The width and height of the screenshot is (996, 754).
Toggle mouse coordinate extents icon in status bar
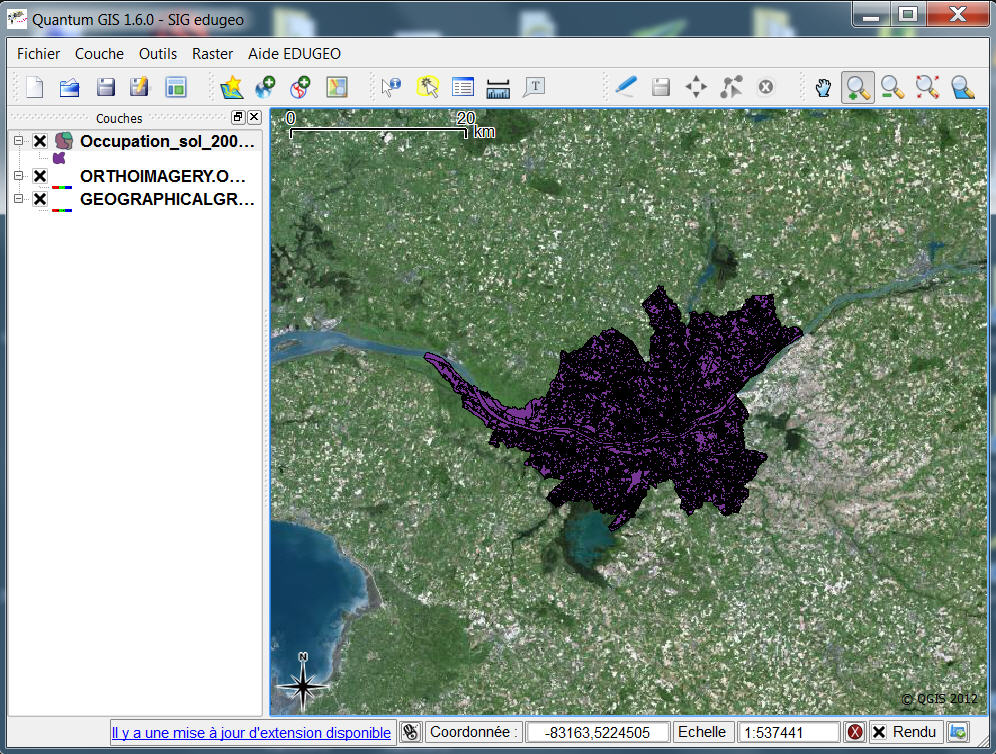click(x=410, y=732)
